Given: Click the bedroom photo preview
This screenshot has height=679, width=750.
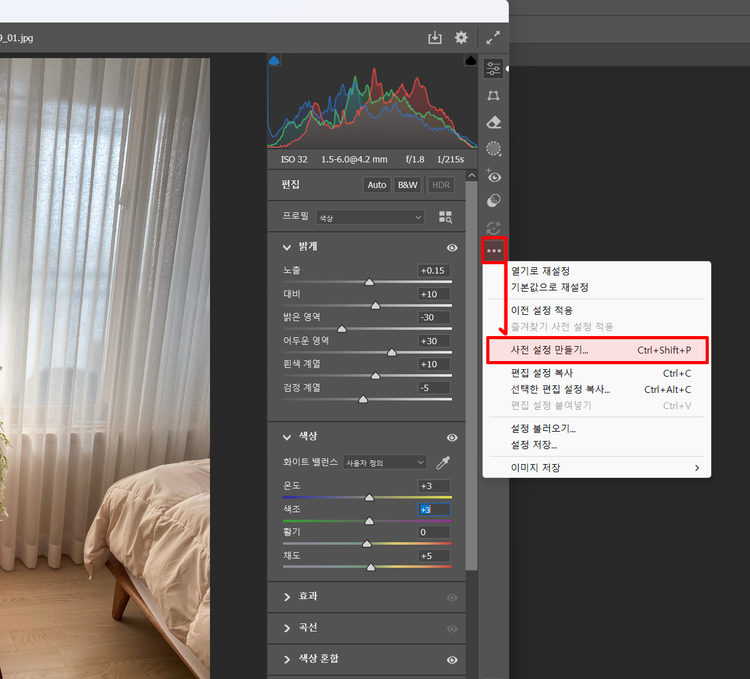Looking at the screenshot, I should pyautogui.click(x=105, y=368).
